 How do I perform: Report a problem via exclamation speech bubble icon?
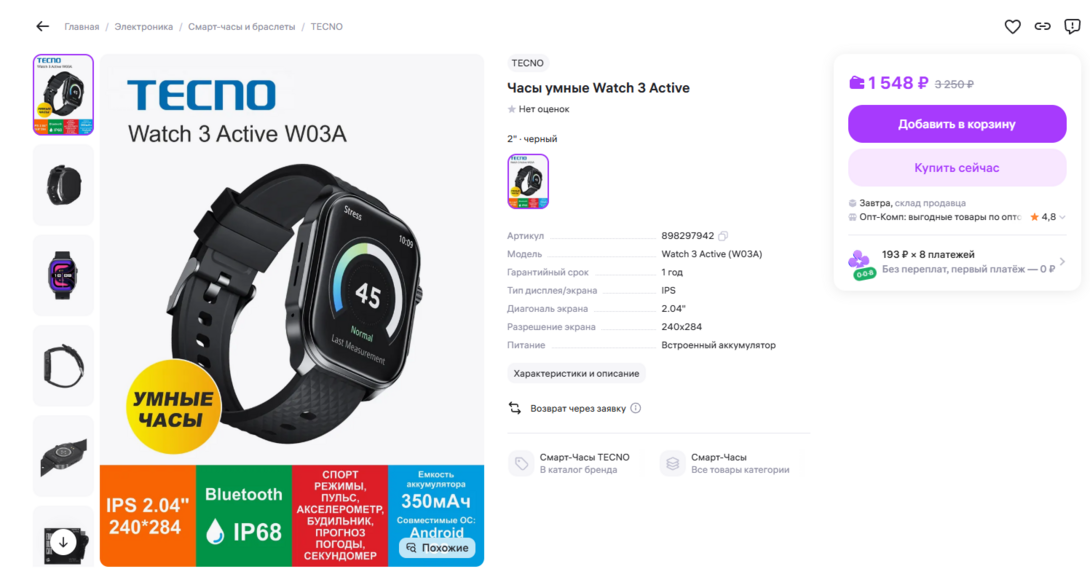[1072, 26]
